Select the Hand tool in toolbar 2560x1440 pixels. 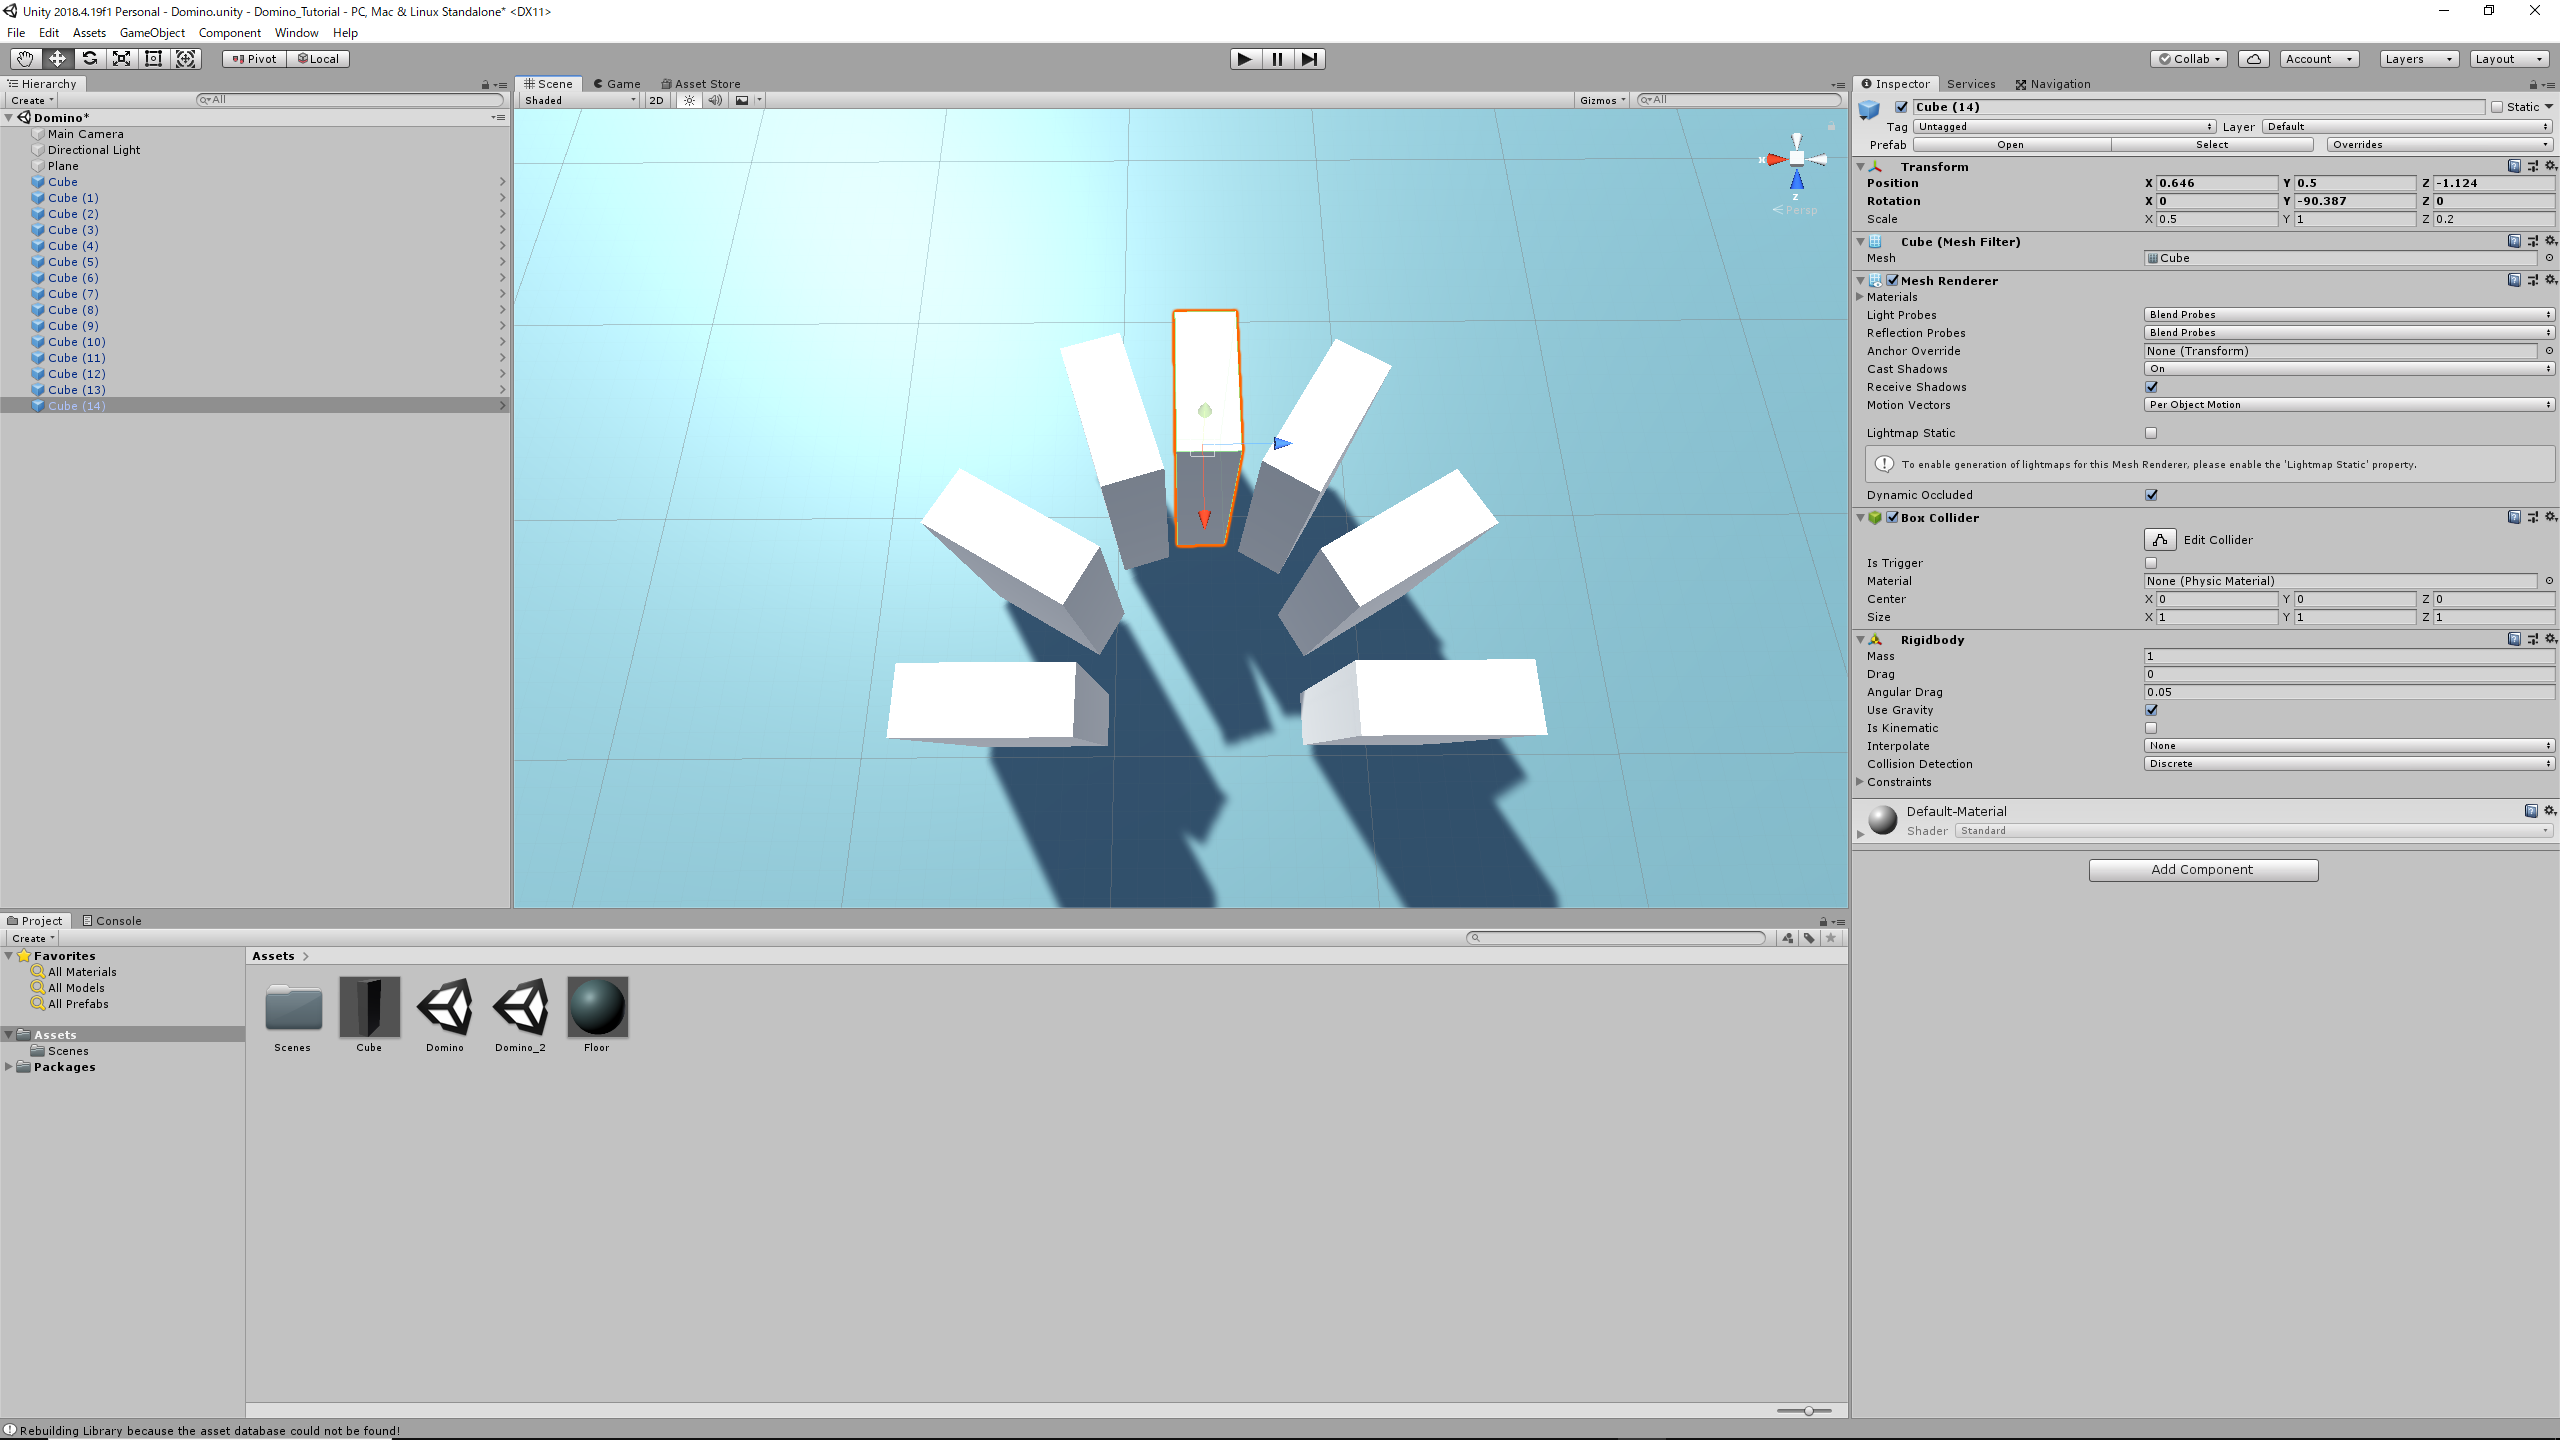click(x=25, y=59)
